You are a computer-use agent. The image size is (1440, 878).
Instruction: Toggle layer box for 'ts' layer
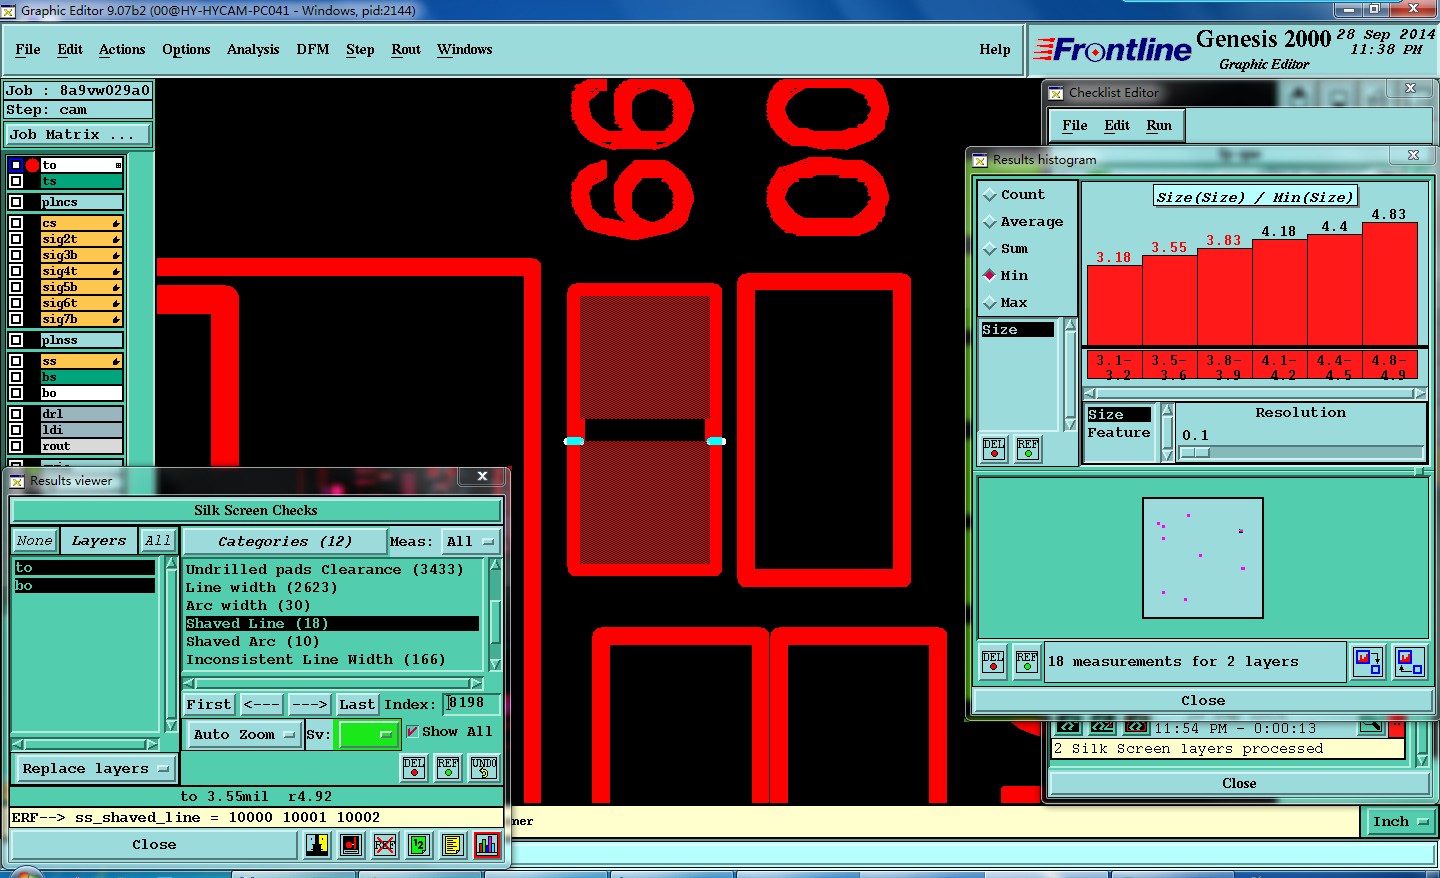[x=16, y=182]
